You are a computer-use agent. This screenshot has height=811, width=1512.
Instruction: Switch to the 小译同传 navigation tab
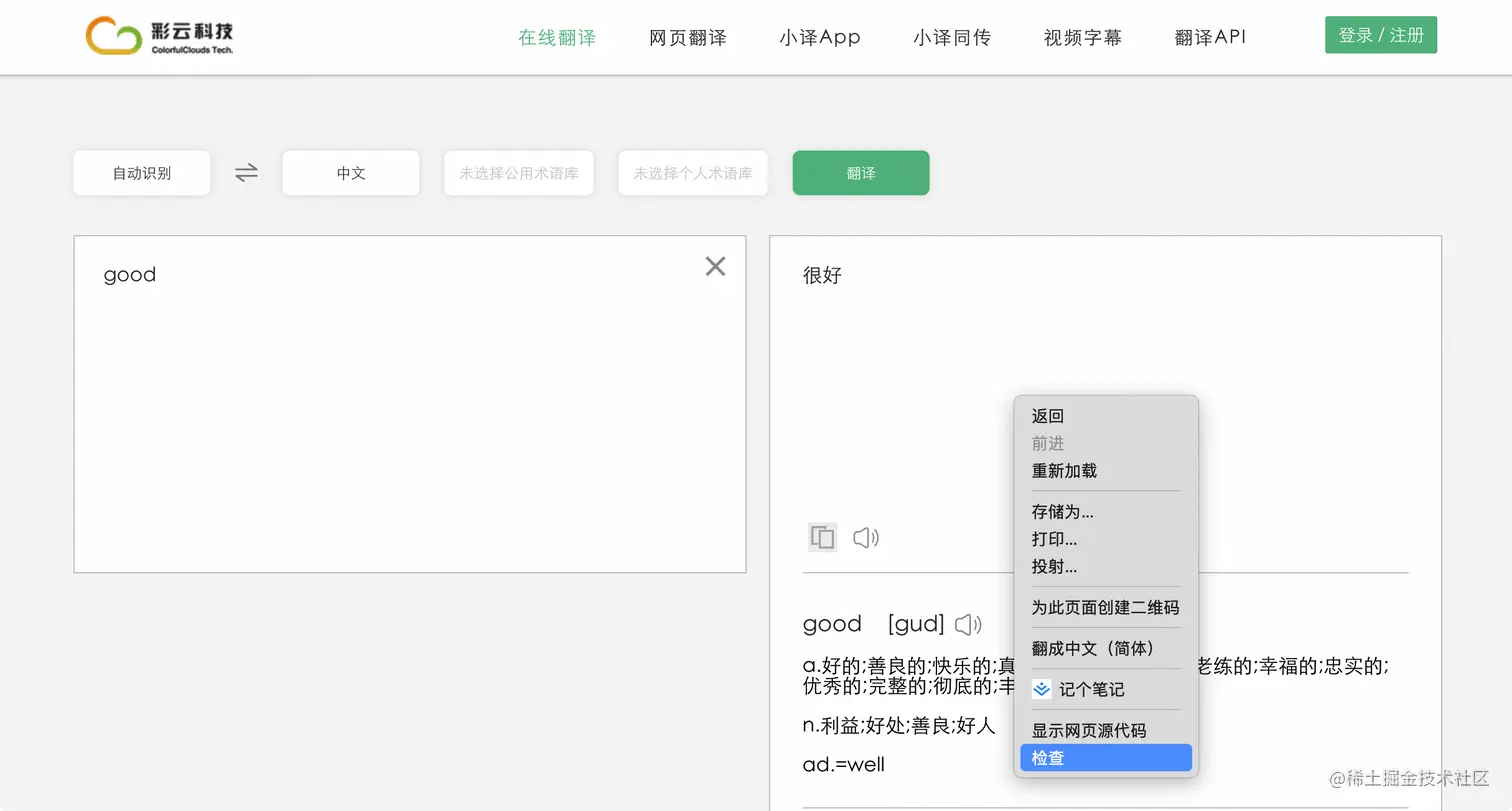(x=952, y=37)
